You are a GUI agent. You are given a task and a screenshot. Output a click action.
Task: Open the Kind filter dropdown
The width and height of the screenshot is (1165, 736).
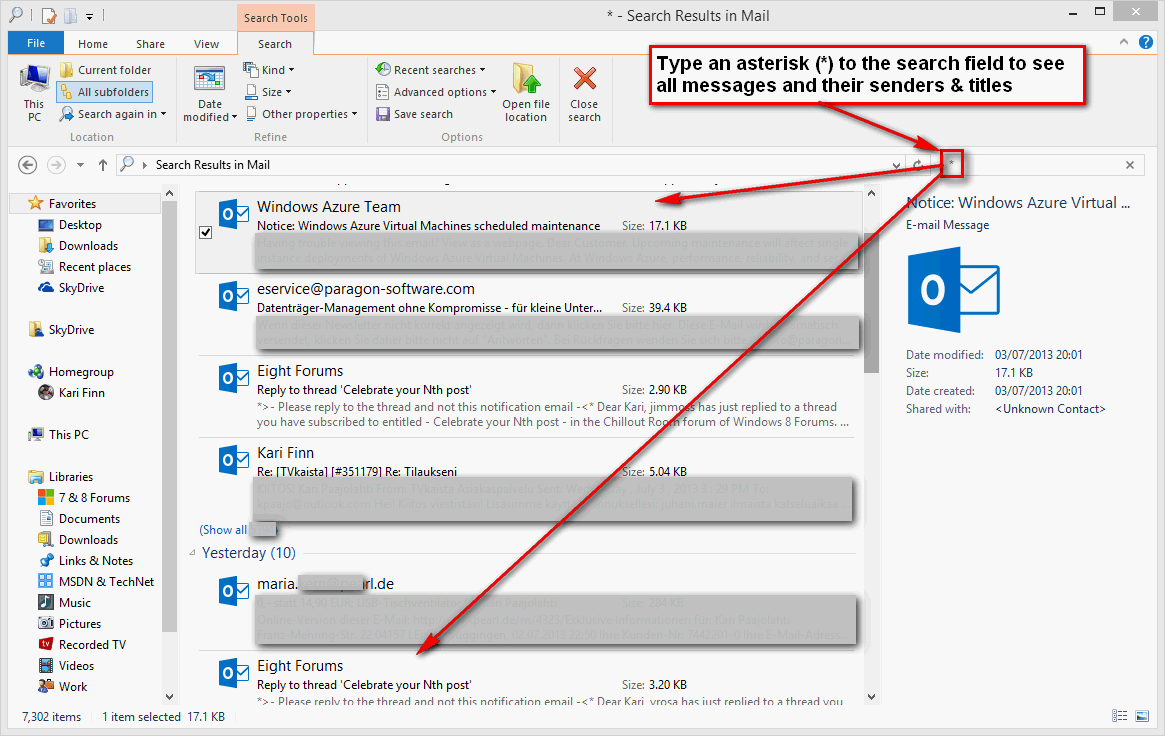click(x=269, y=69)
